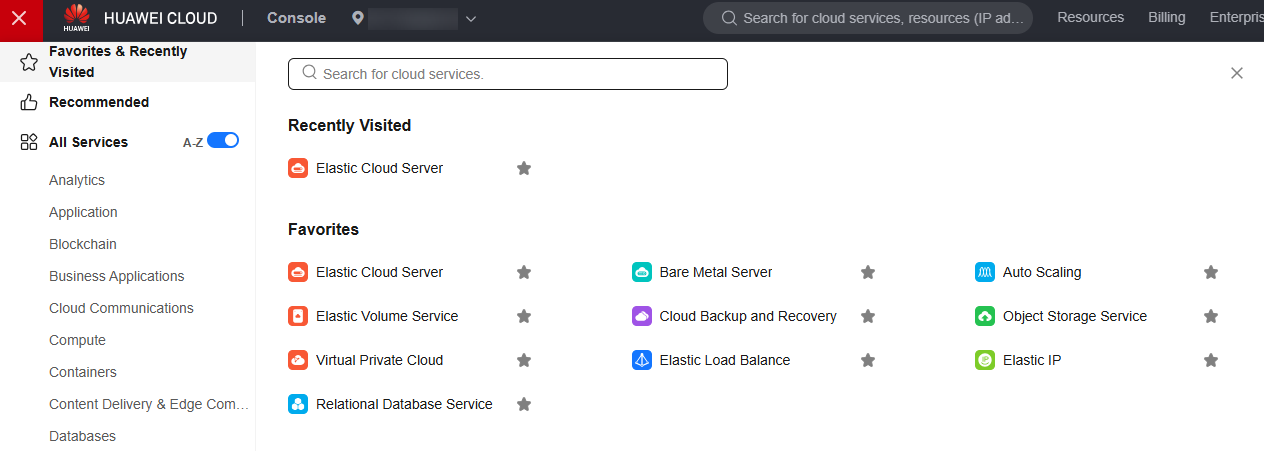Open the Cloud Communications category
1264x451 pixels.
tap(121, 308)
